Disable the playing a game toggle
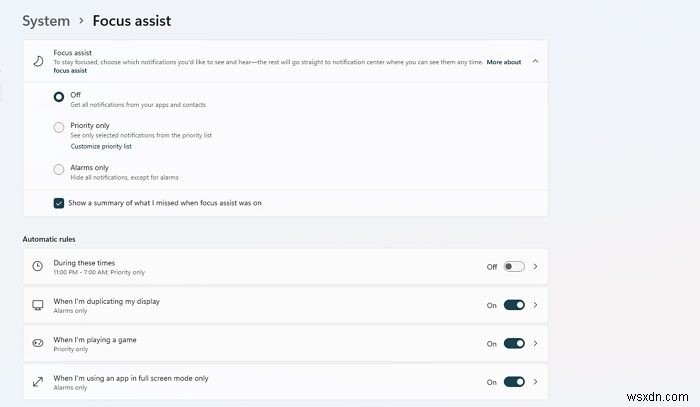 tap(514, 343)
